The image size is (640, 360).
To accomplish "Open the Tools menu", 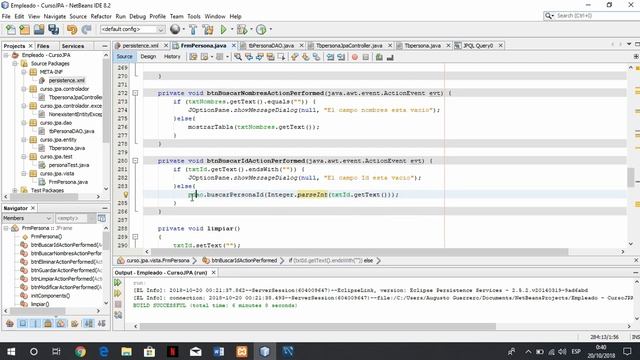I will tap(194, 16).
